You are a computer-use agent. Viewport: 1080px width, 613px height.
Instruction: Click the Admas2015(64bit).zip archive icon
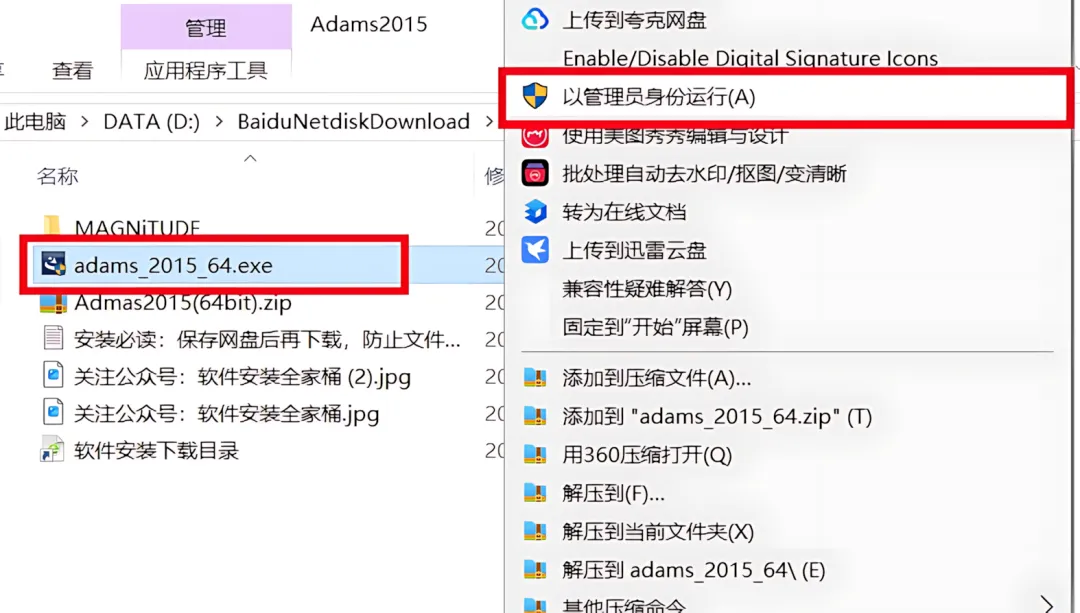pos(53,302)
